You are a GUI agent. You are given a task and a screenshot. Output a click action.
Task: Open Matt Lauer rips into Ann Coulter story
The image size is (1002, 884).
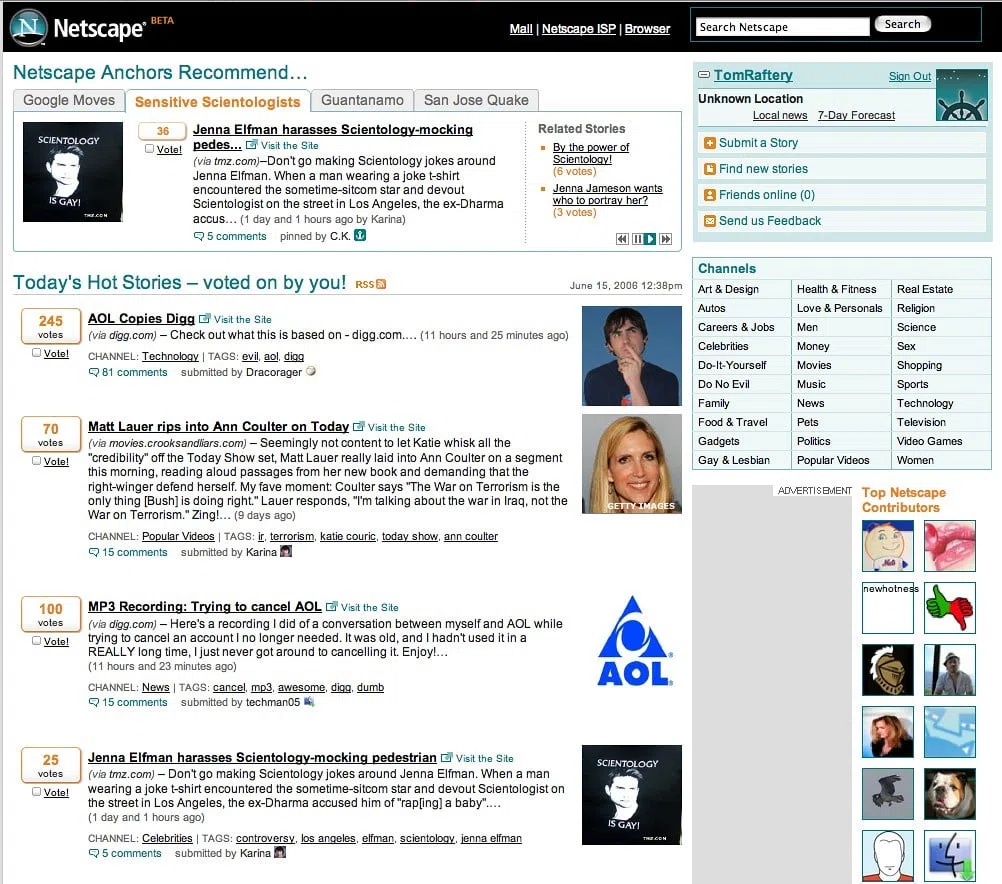[219, 426]
